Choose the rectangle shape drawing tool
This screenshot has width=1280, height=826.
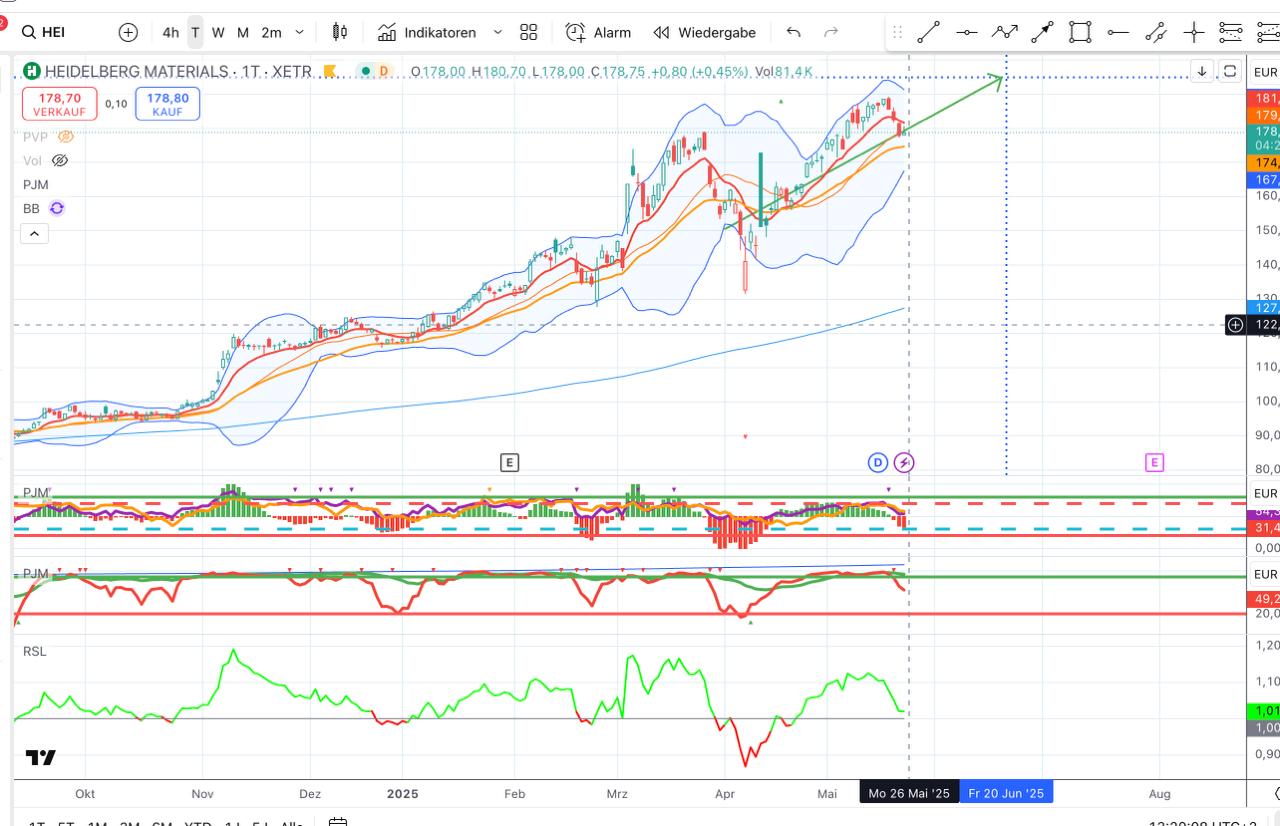(1080, 32)
